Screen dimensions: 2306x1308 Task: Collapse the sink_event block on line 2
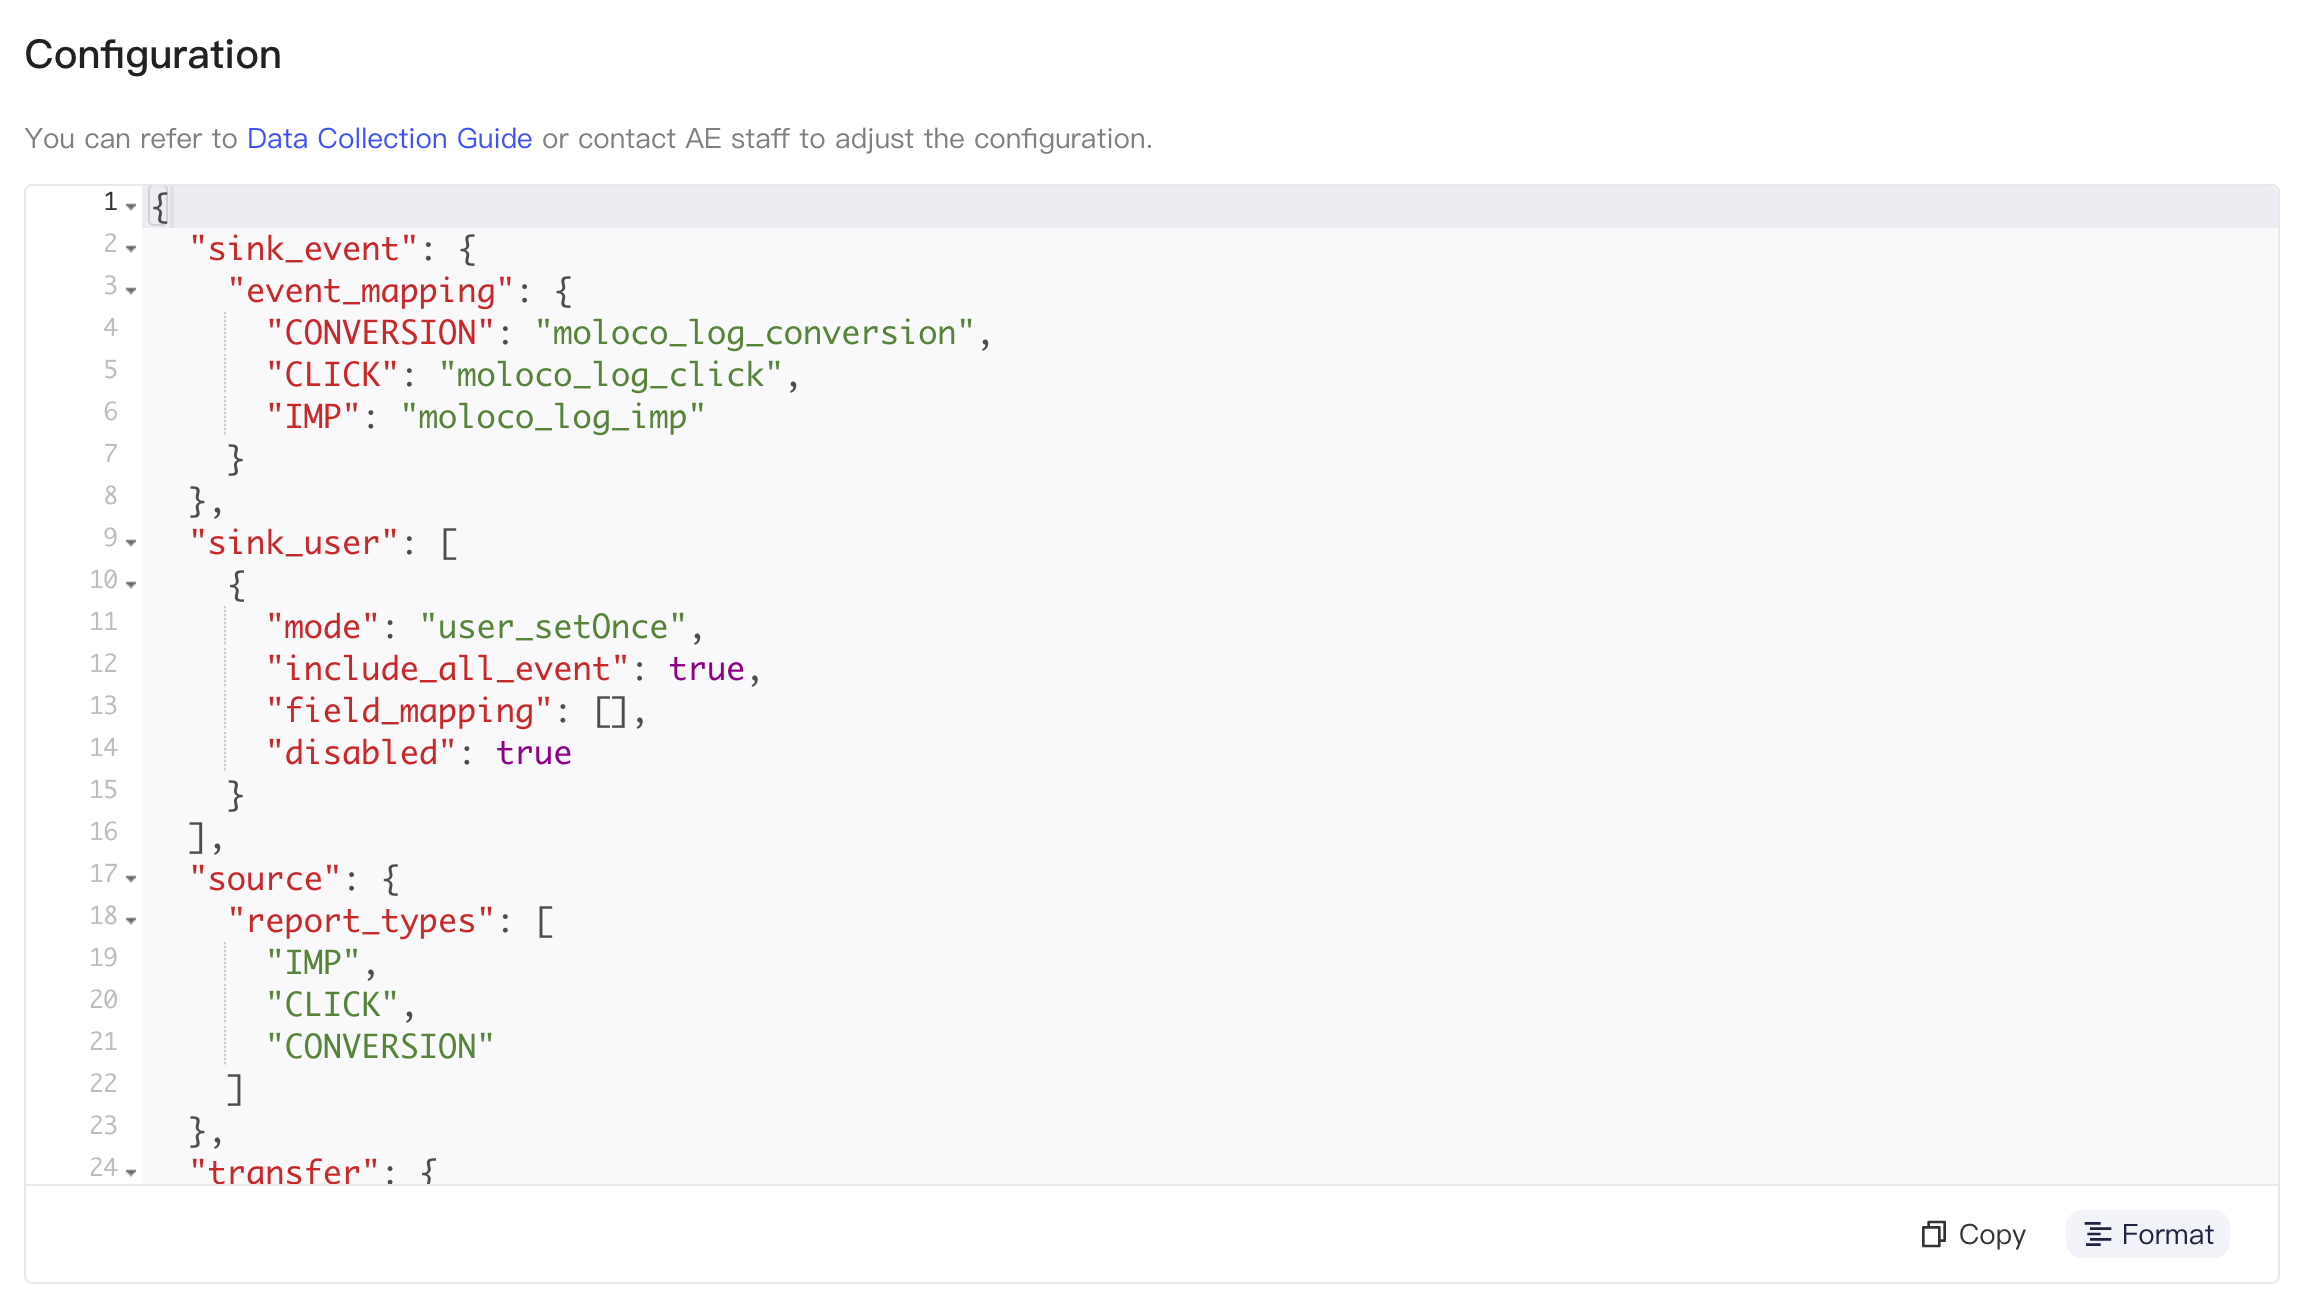[131, 248]
